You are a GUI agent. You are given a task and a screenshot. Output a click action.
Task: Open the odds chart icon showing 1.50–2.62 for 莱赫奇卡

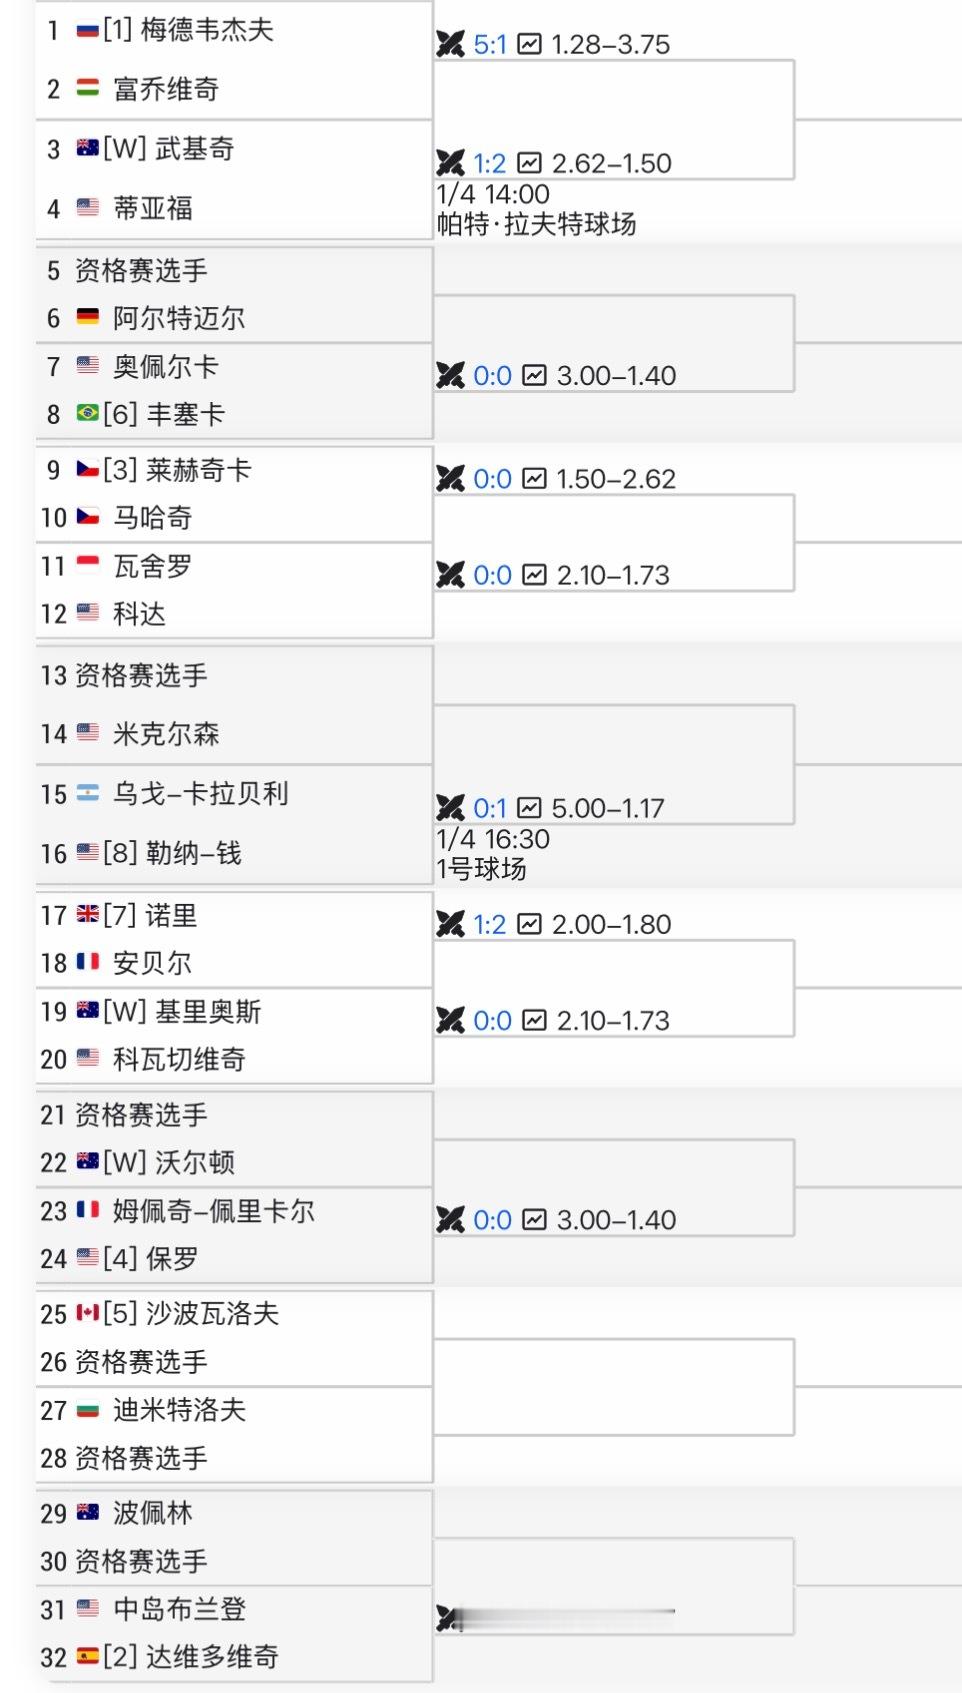[532, 479]
